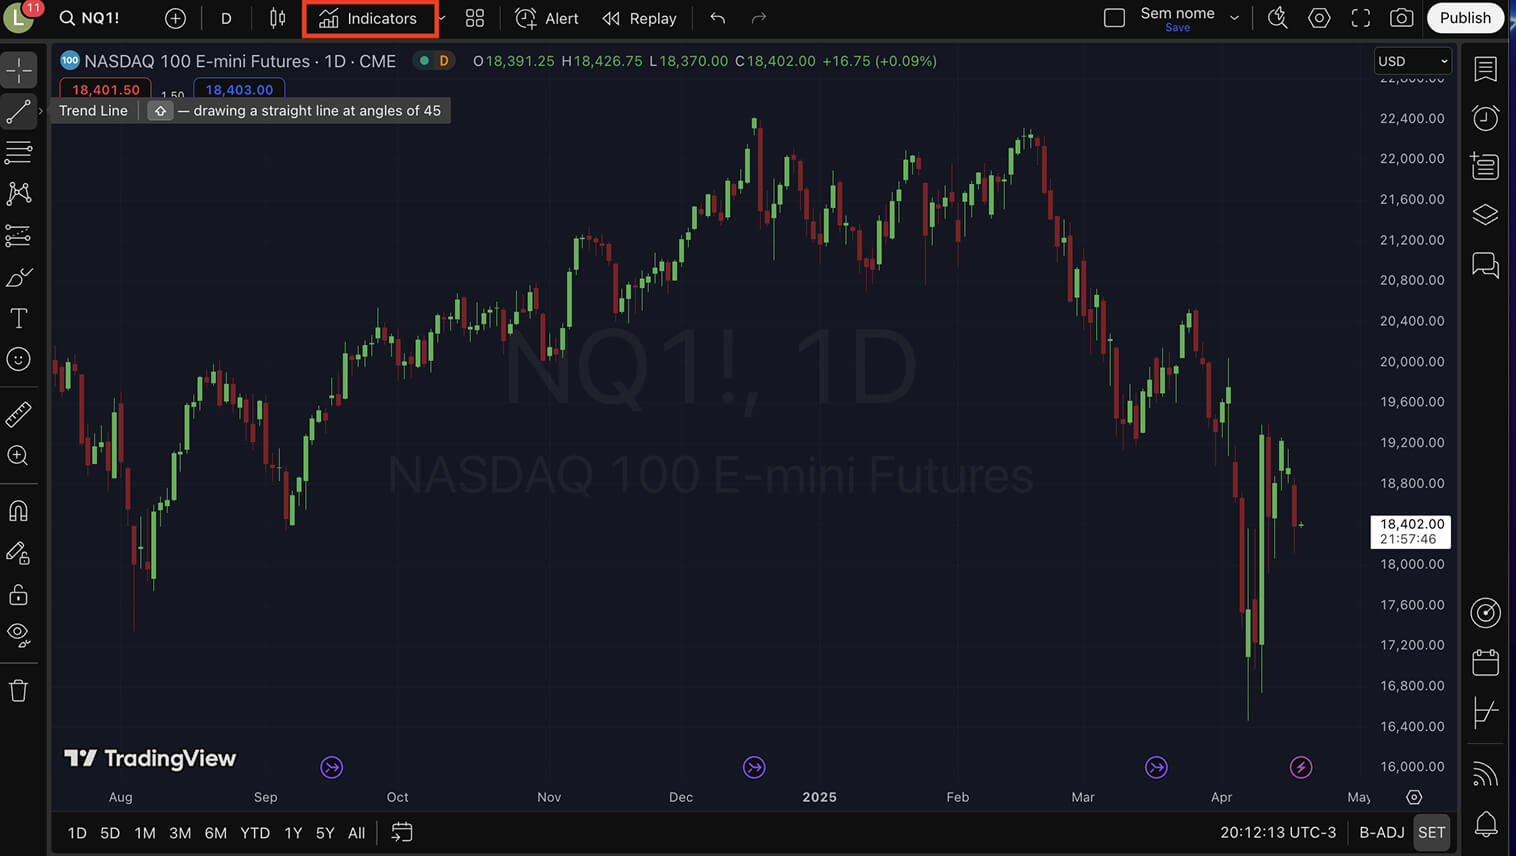This screenshot has width=1516, height=856.
Task: Open the news feed stream icon
Action: [1486, 774]
